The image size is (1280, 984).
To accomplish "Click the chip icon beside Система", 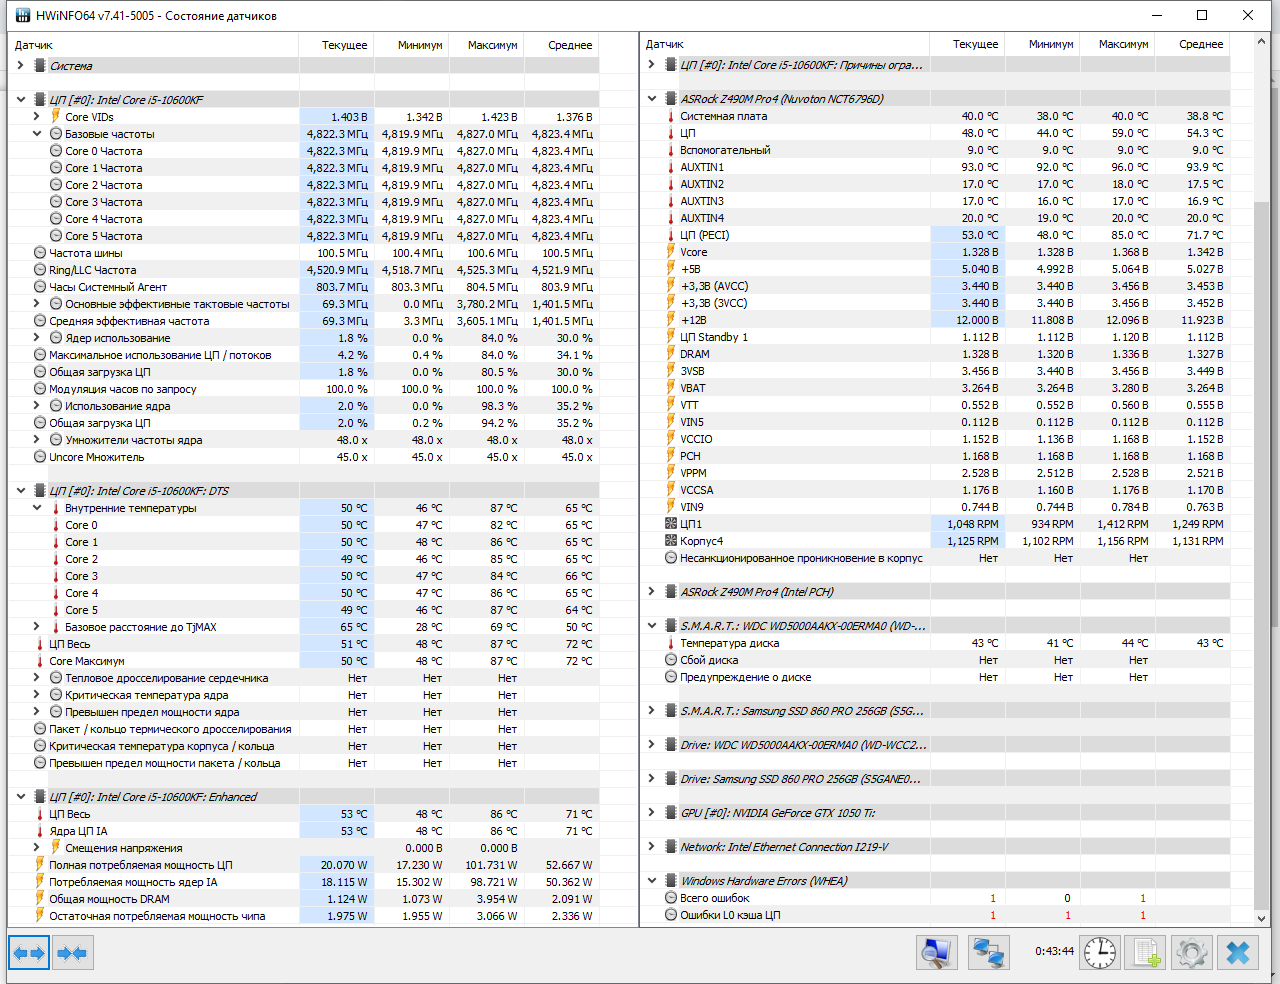I will point(40,66).
